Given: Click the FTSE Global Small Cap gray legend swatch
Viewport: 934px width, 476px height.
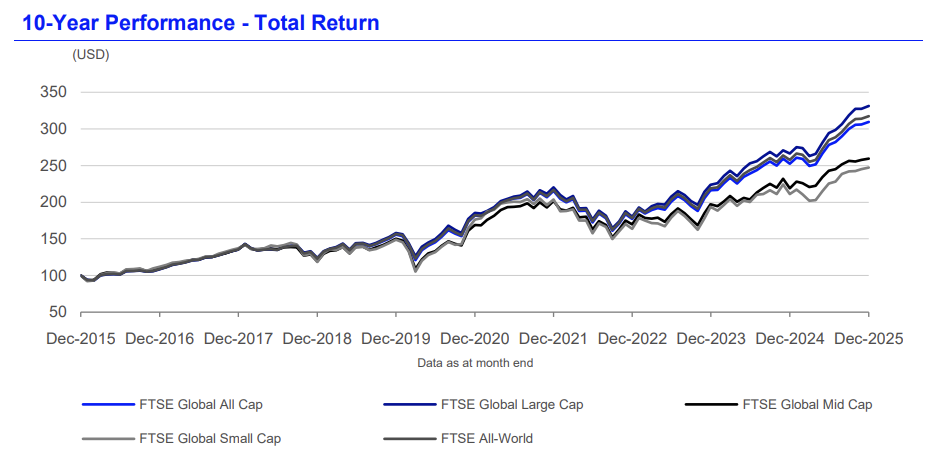Looking at the screenshot, I should [107, 437].
